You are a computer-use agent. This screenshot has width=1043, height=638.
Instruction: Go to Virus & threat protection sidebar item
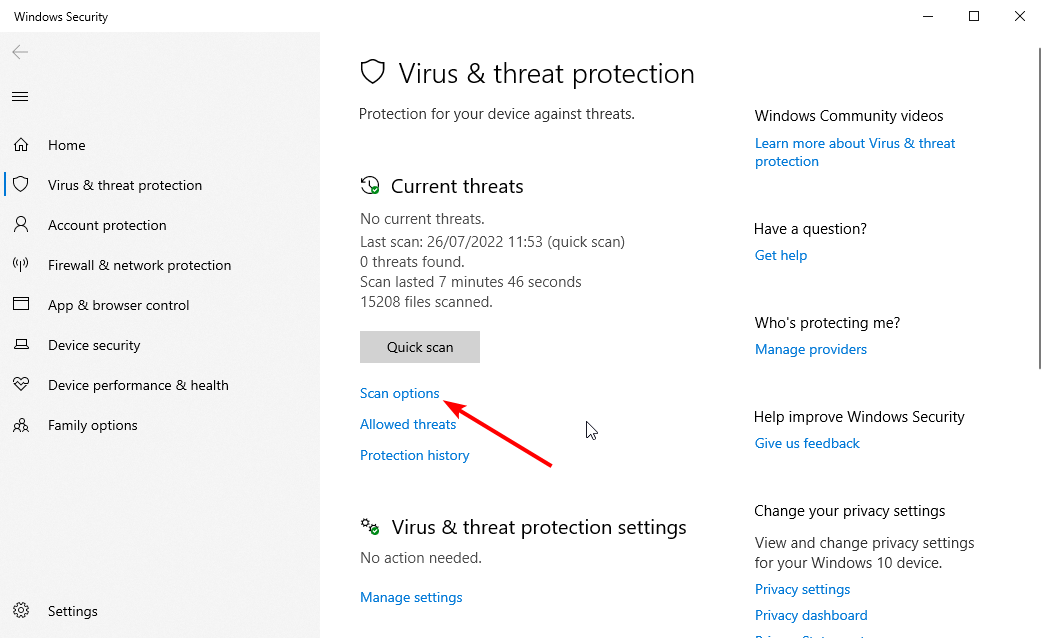(x=125, y=185)
